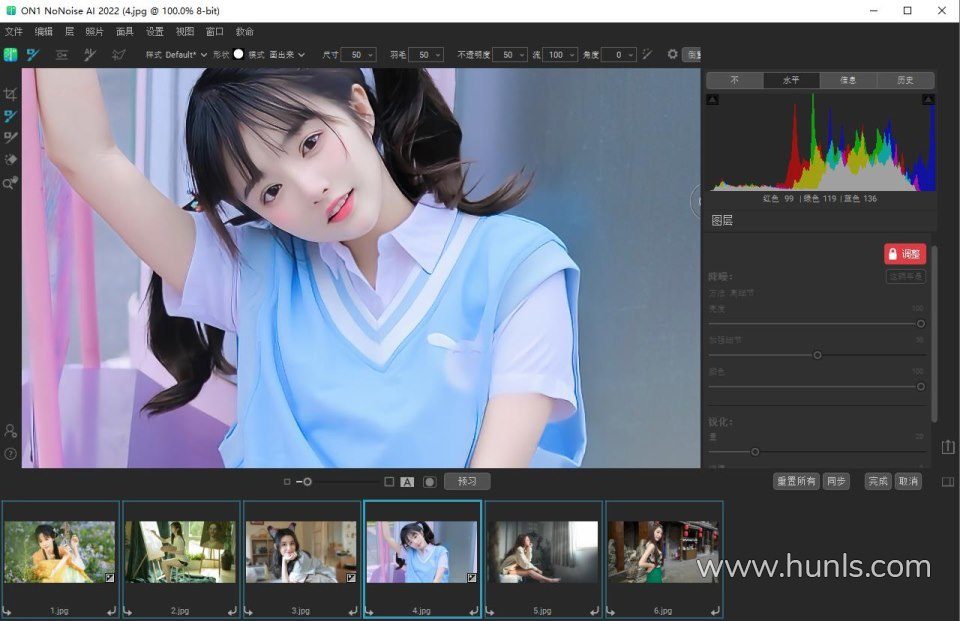Screen dimensions: 960x621
Task: Toggle the right panel visibility icon
Action: tap(948, 482)
